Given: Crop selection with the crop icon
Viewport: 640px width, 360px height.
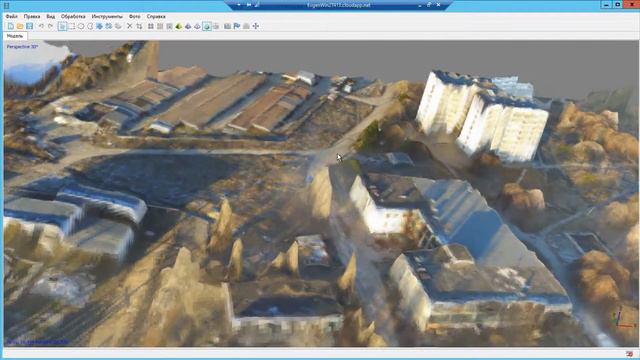Looking at the screenshot, I should click(x=139, y=26).
